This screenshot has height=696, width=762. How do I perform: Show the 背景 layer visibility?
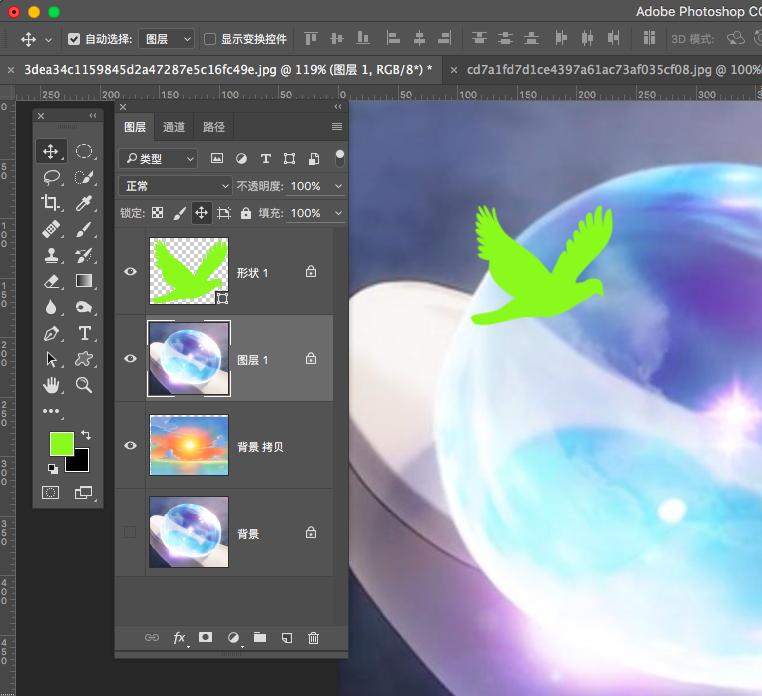point(130,533)
